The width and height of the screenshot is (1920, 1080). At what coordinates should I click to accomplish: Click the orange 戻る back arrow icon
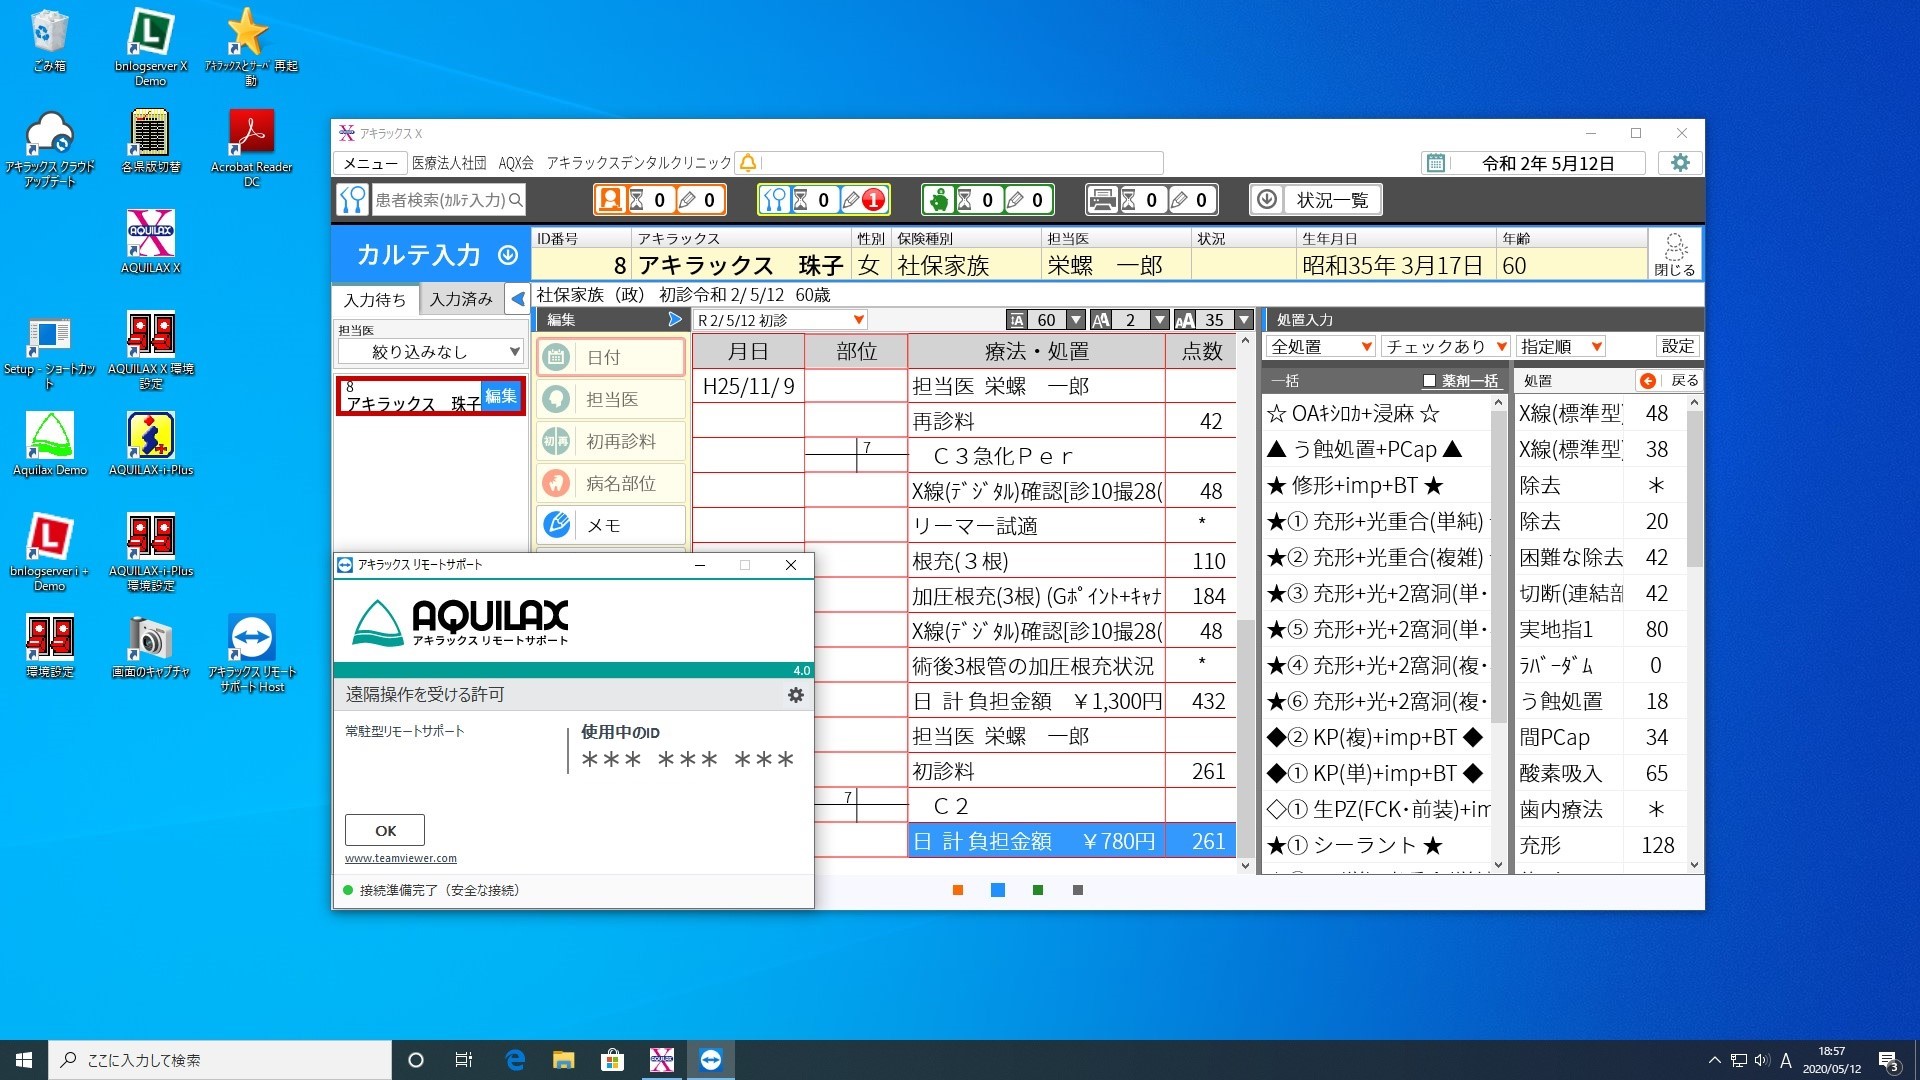click(x=1647, y=381)
